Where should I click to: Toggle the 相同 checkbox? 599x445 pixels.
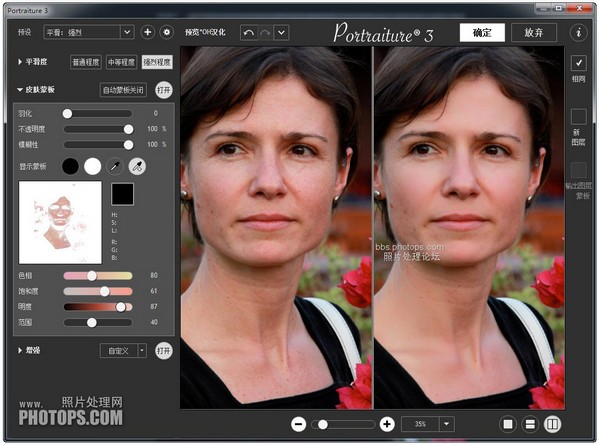(x=579, y=63)
